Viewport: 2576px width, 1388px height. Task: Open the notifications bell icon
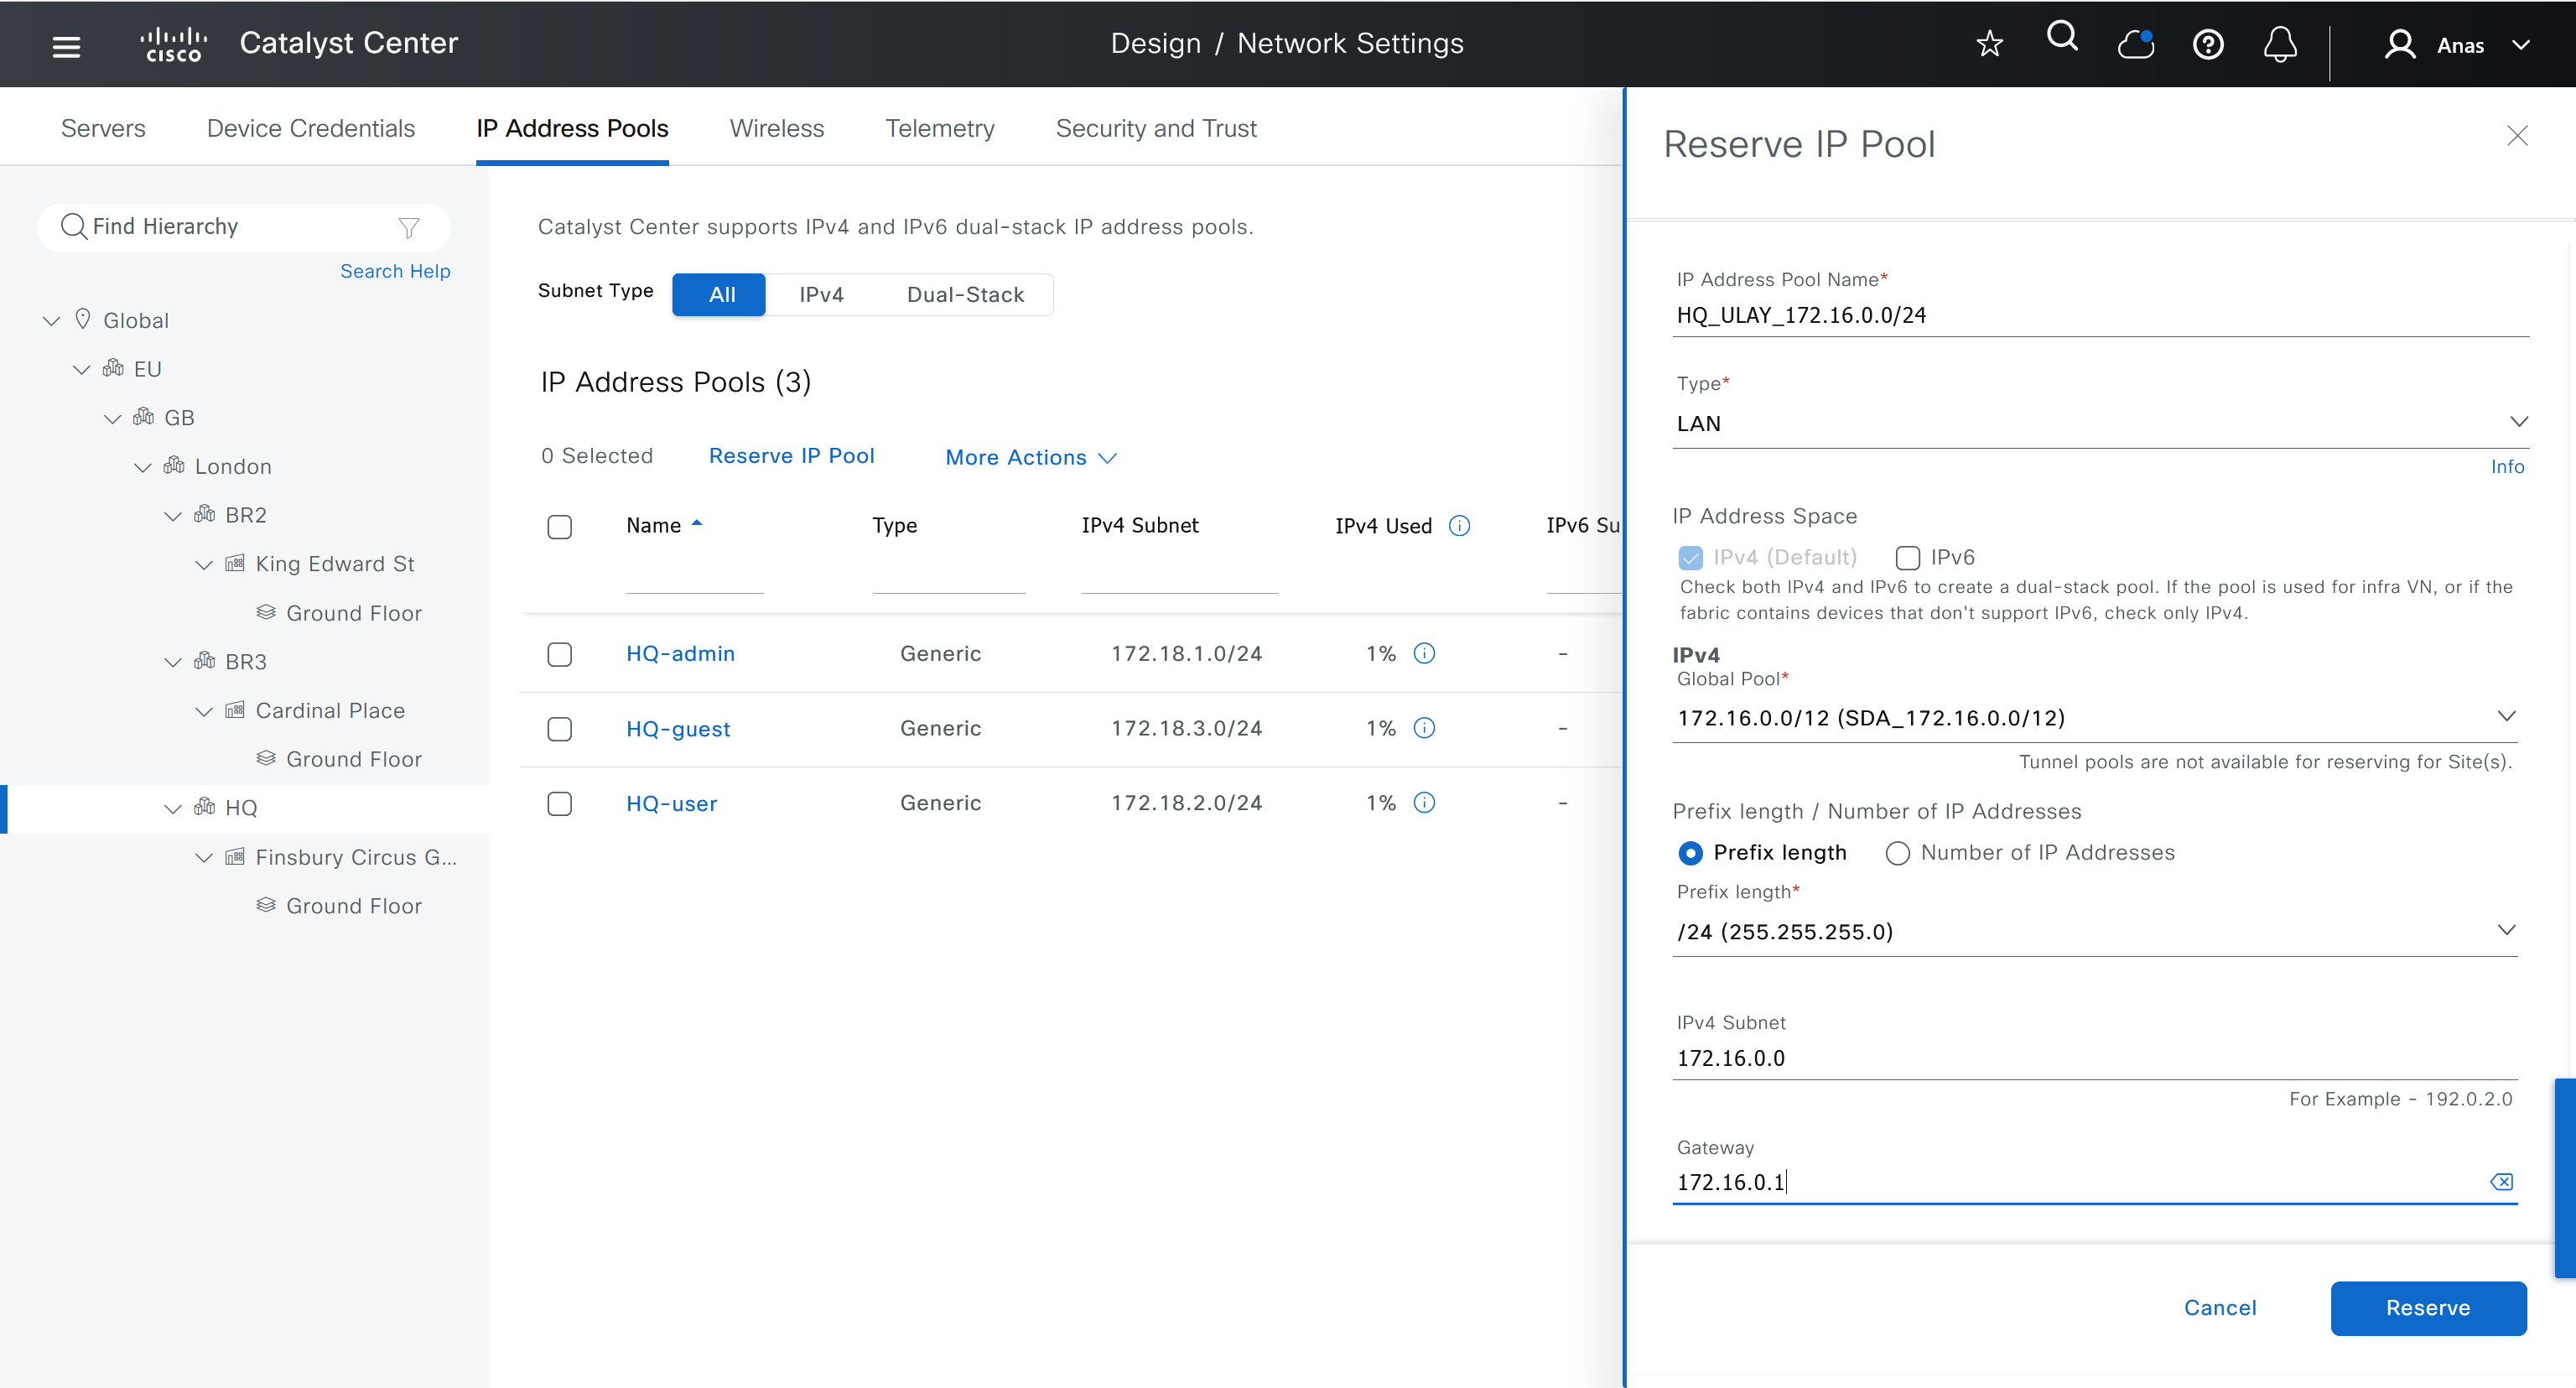tap(2279, 45)
